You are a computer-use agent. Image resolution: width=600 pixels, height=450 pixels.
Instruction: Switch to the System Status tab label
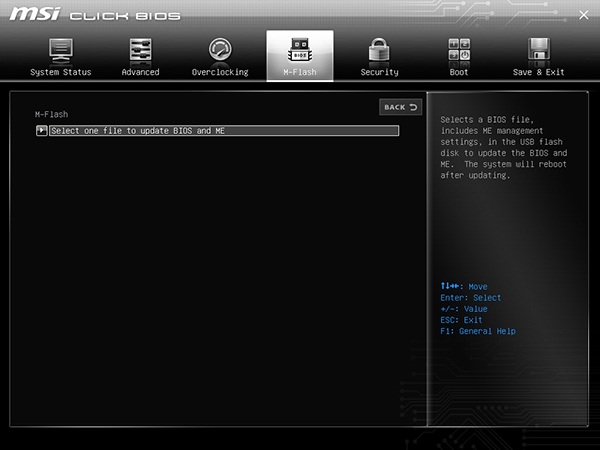61,72
